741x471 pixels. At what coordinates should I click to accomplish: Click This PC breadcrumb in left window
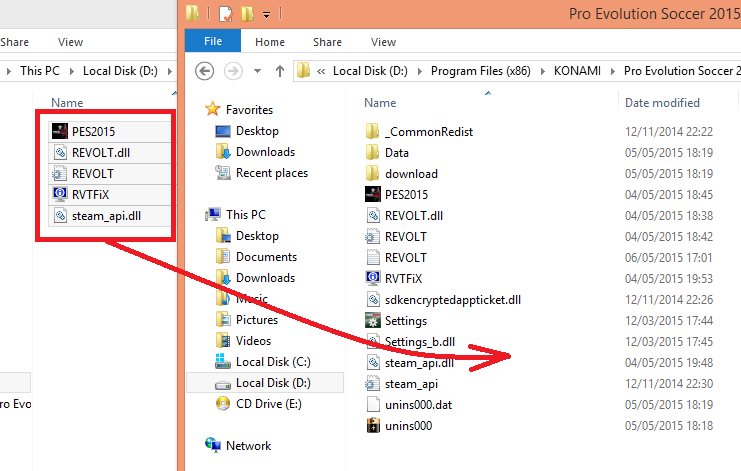(40, 71)
